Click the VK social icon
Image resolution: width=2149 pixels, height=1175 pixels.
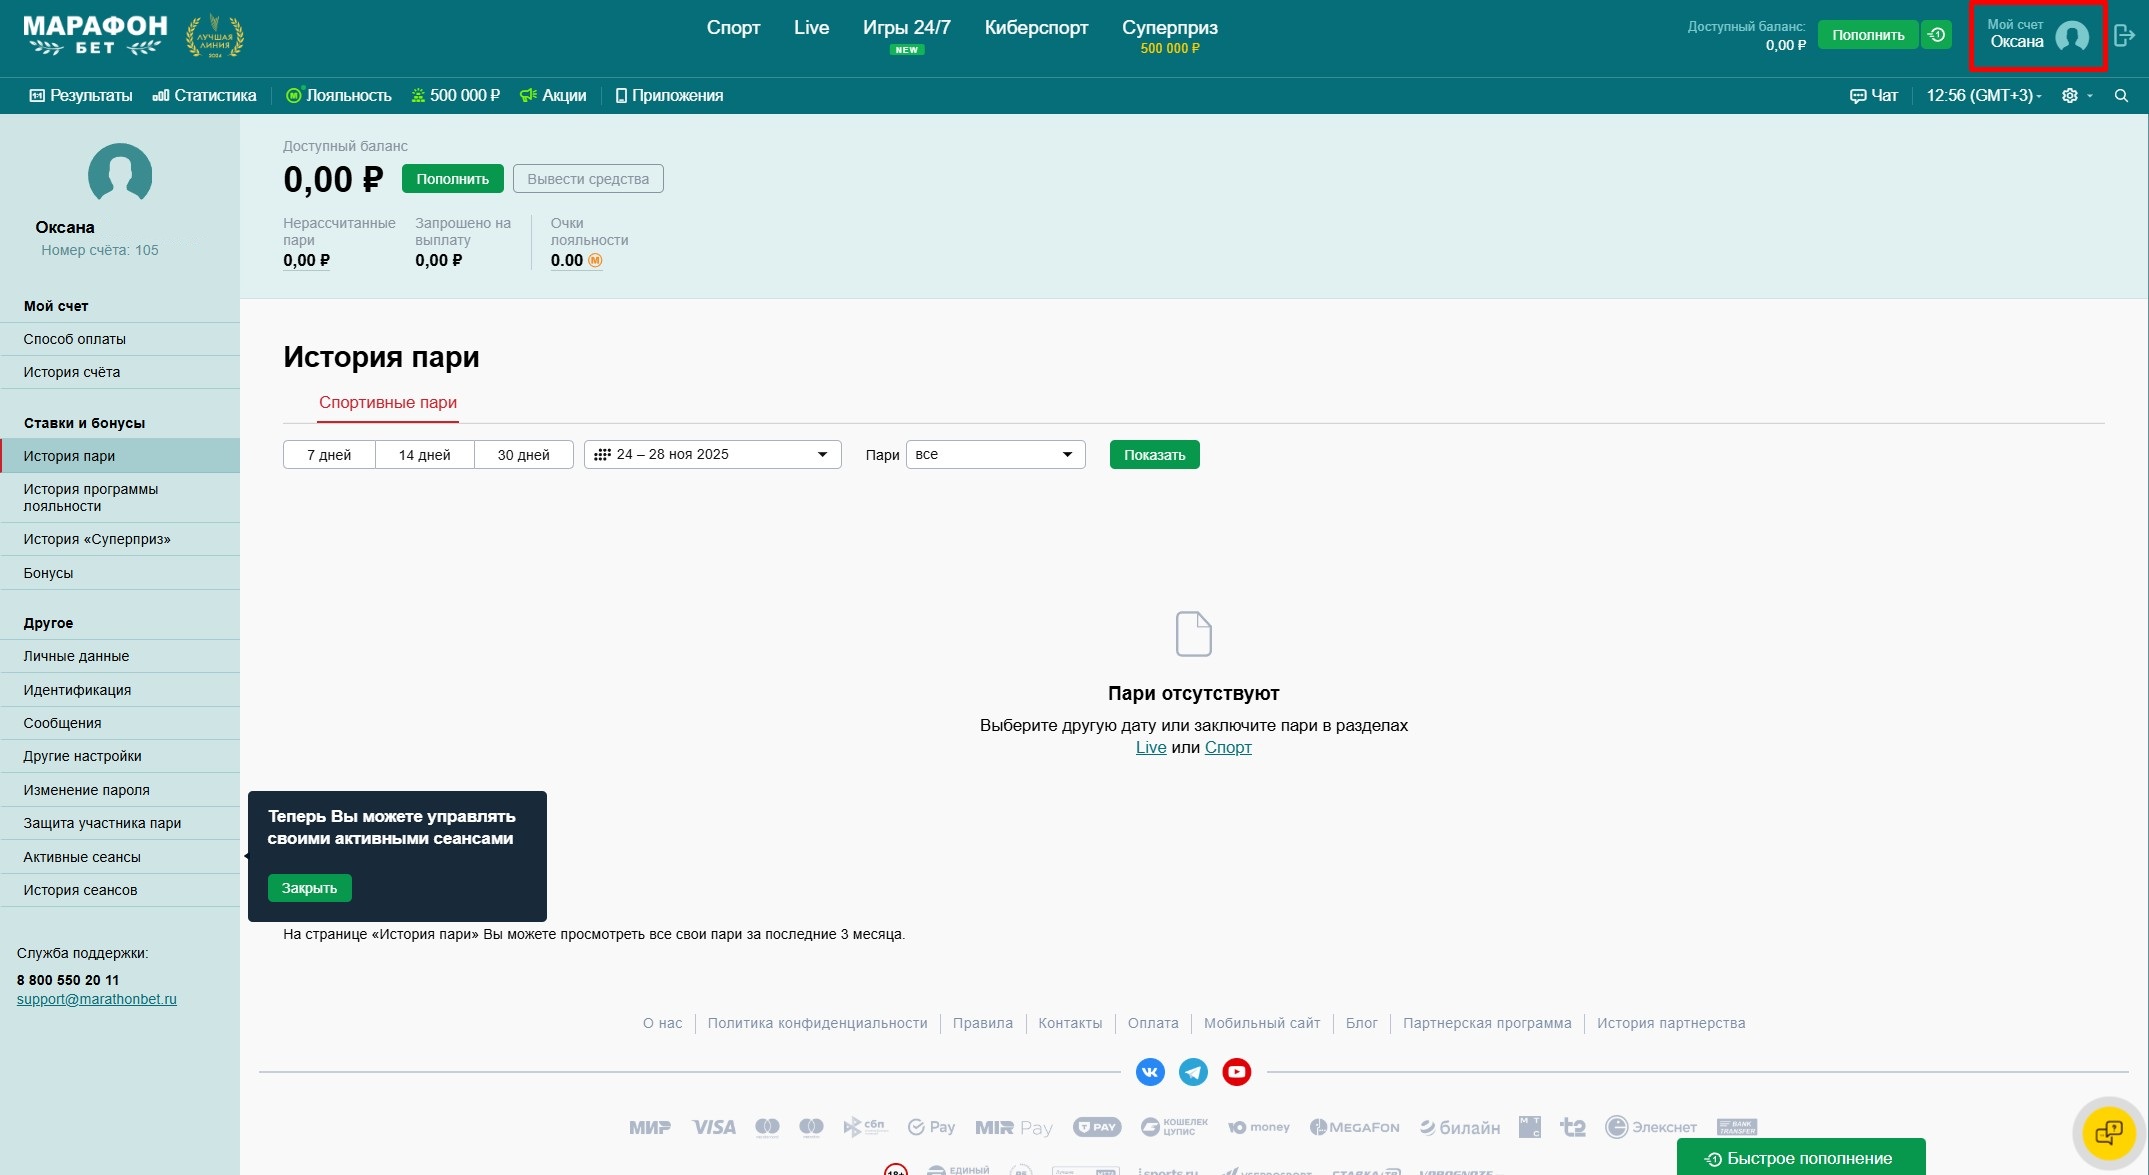coord(1150,1072)
